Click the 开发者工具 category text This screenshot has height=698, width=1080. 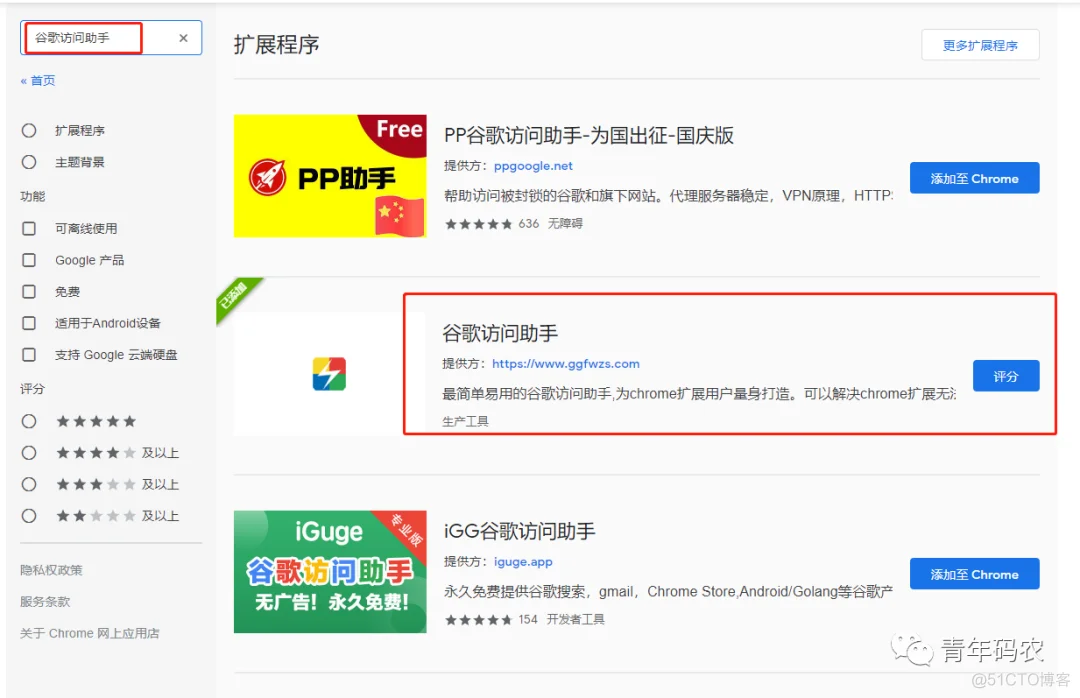[x=576, y=619]
